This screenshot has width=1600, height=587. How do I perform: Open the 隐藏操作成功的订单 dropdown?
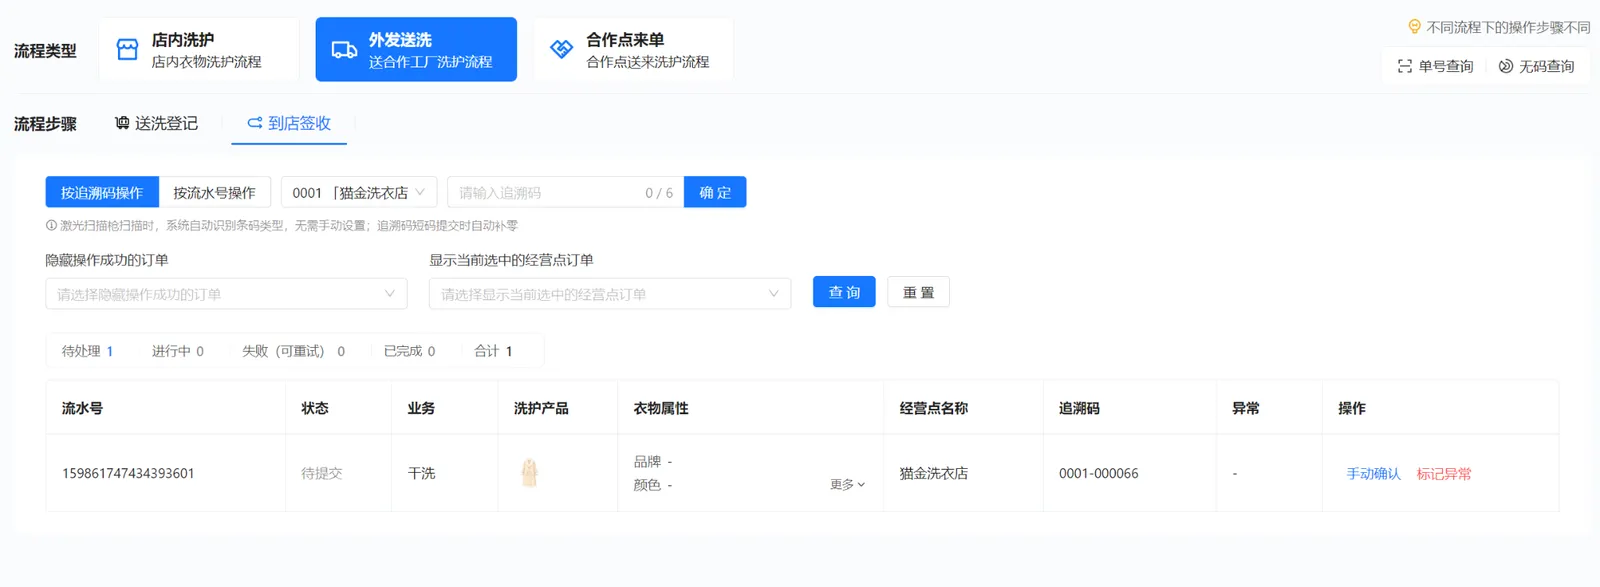(x=226, y=294)
